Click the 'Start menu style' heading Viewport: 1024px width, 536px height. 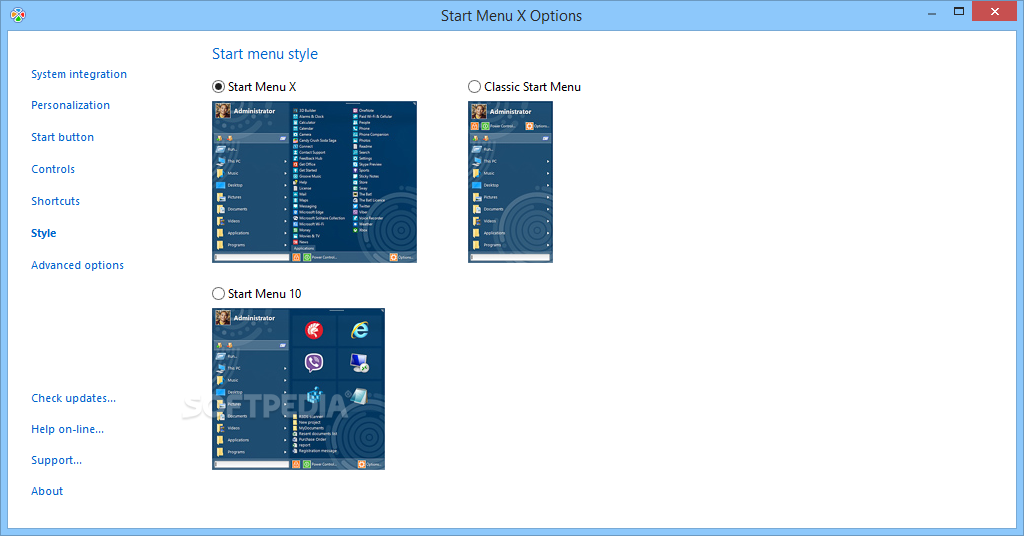click(265, 54)
